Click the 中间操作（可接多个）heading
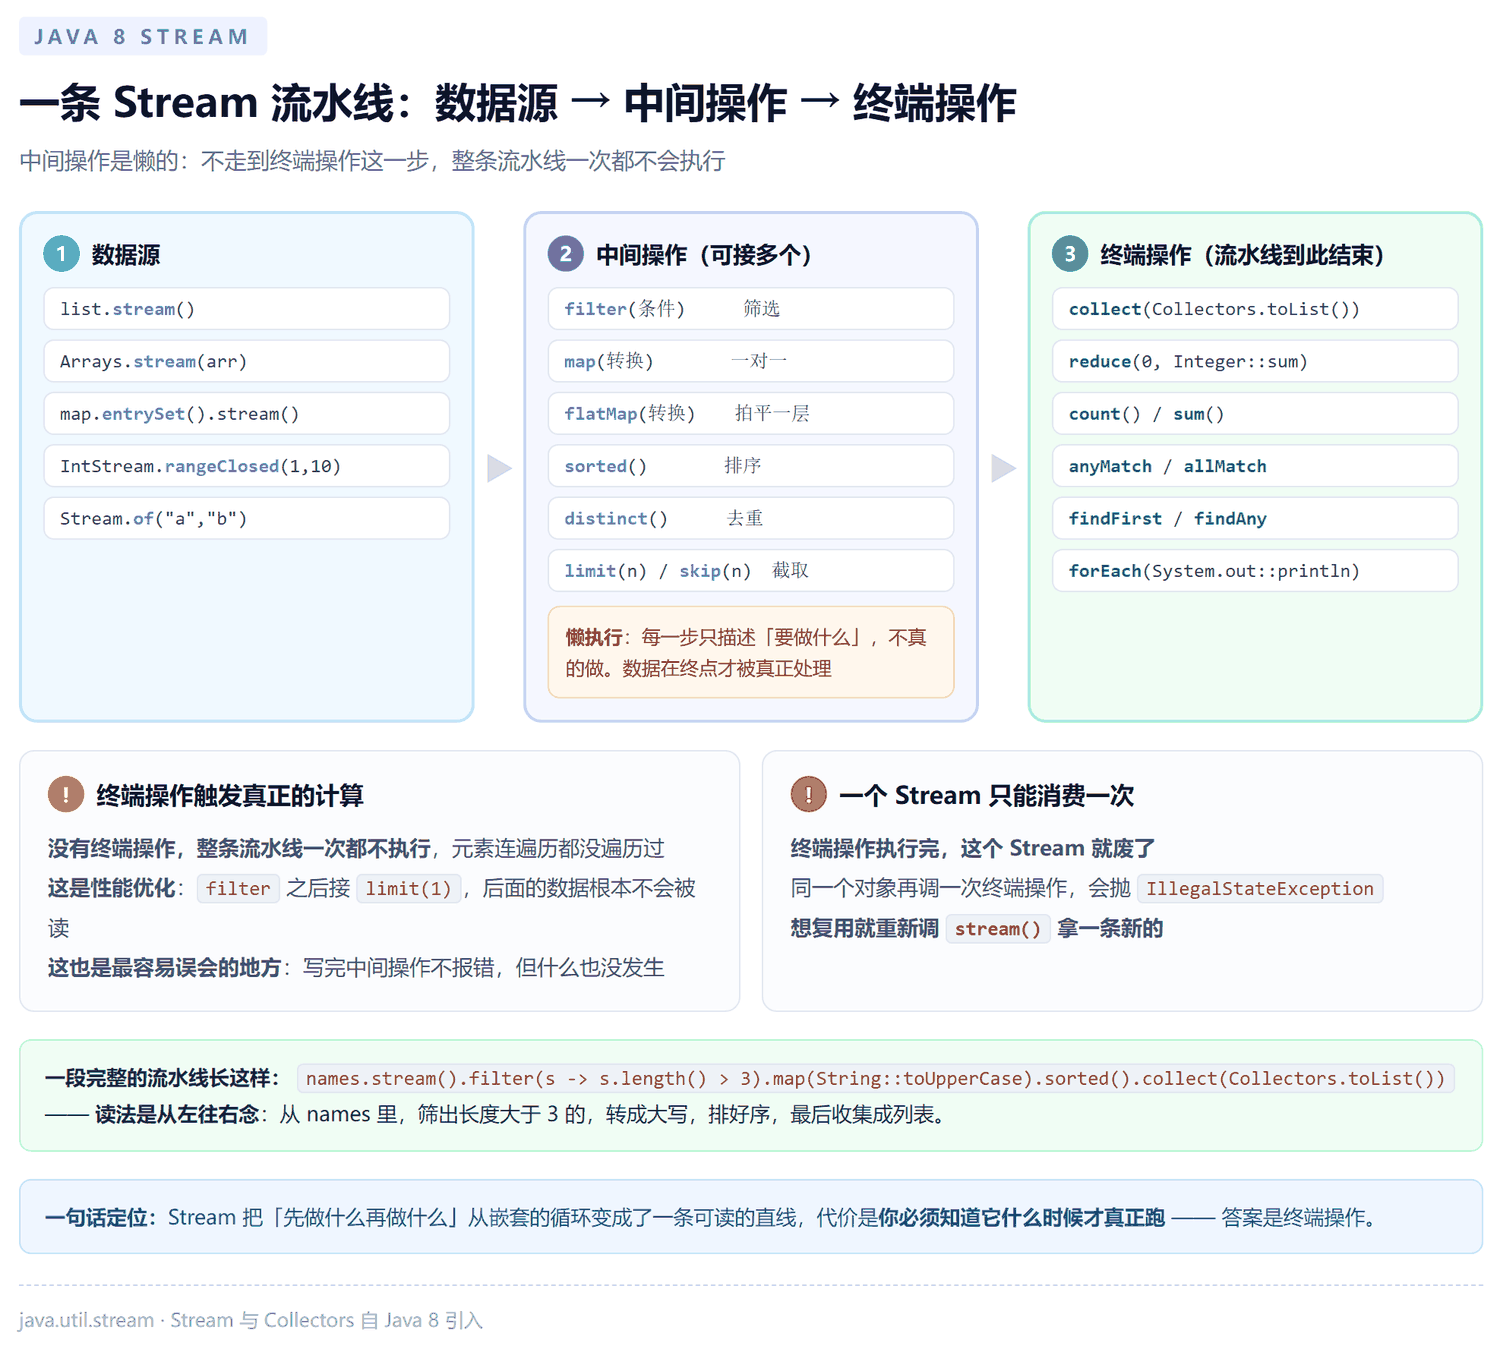This screenshot has height=1349, width=1500. [704, 255]
